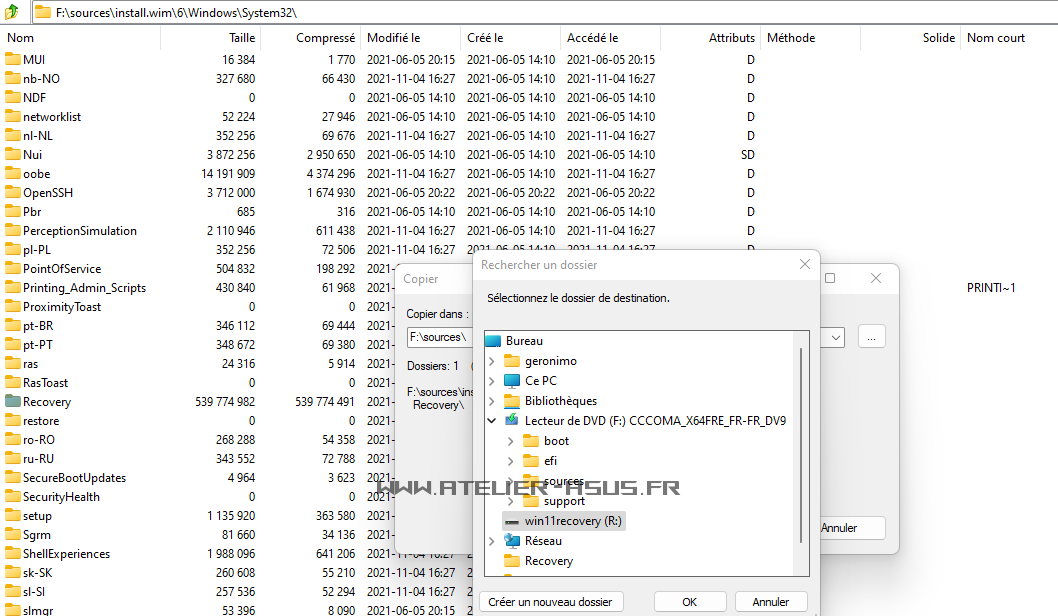Screen dimensions: 1058x616
Task: Open the Recovery folder in the file list
Action: [x=47, y=401]
